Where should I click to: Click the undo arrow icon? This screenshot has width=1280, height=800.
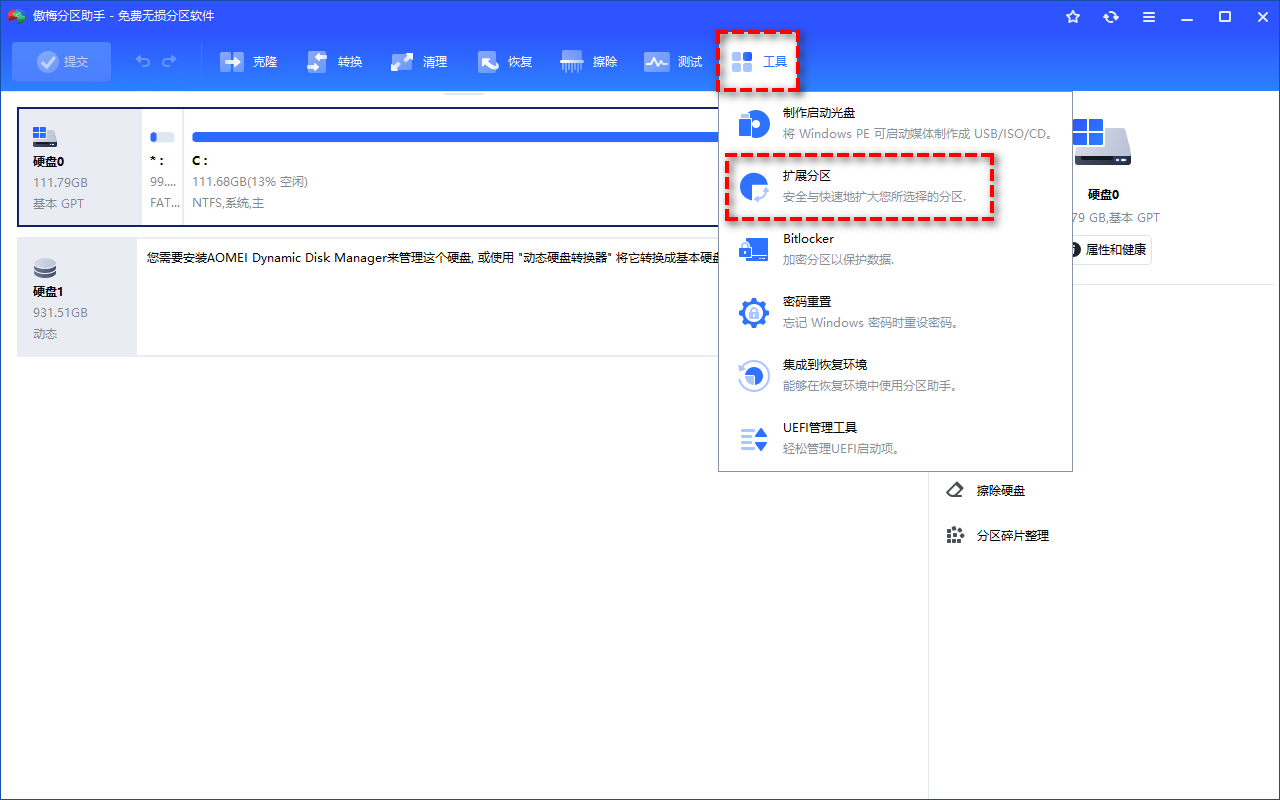[143, 62]
